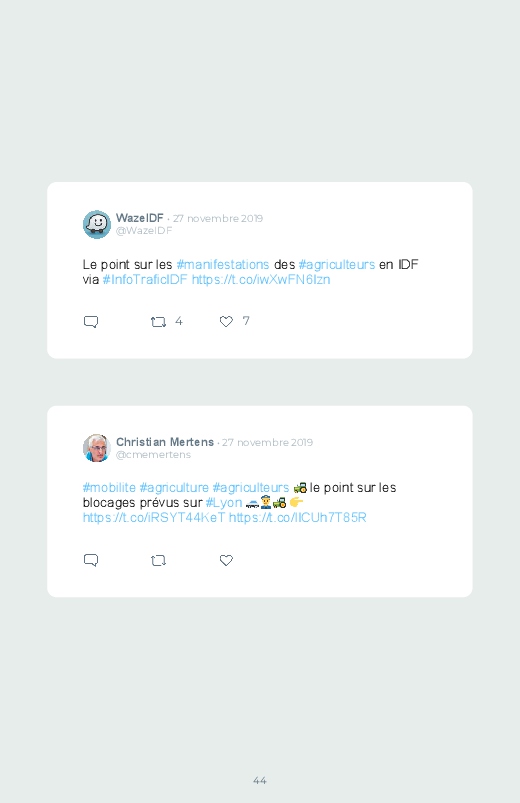
Task: Click the retweet icon on WazeIDF tweet
Action: [x=158, y=322]
